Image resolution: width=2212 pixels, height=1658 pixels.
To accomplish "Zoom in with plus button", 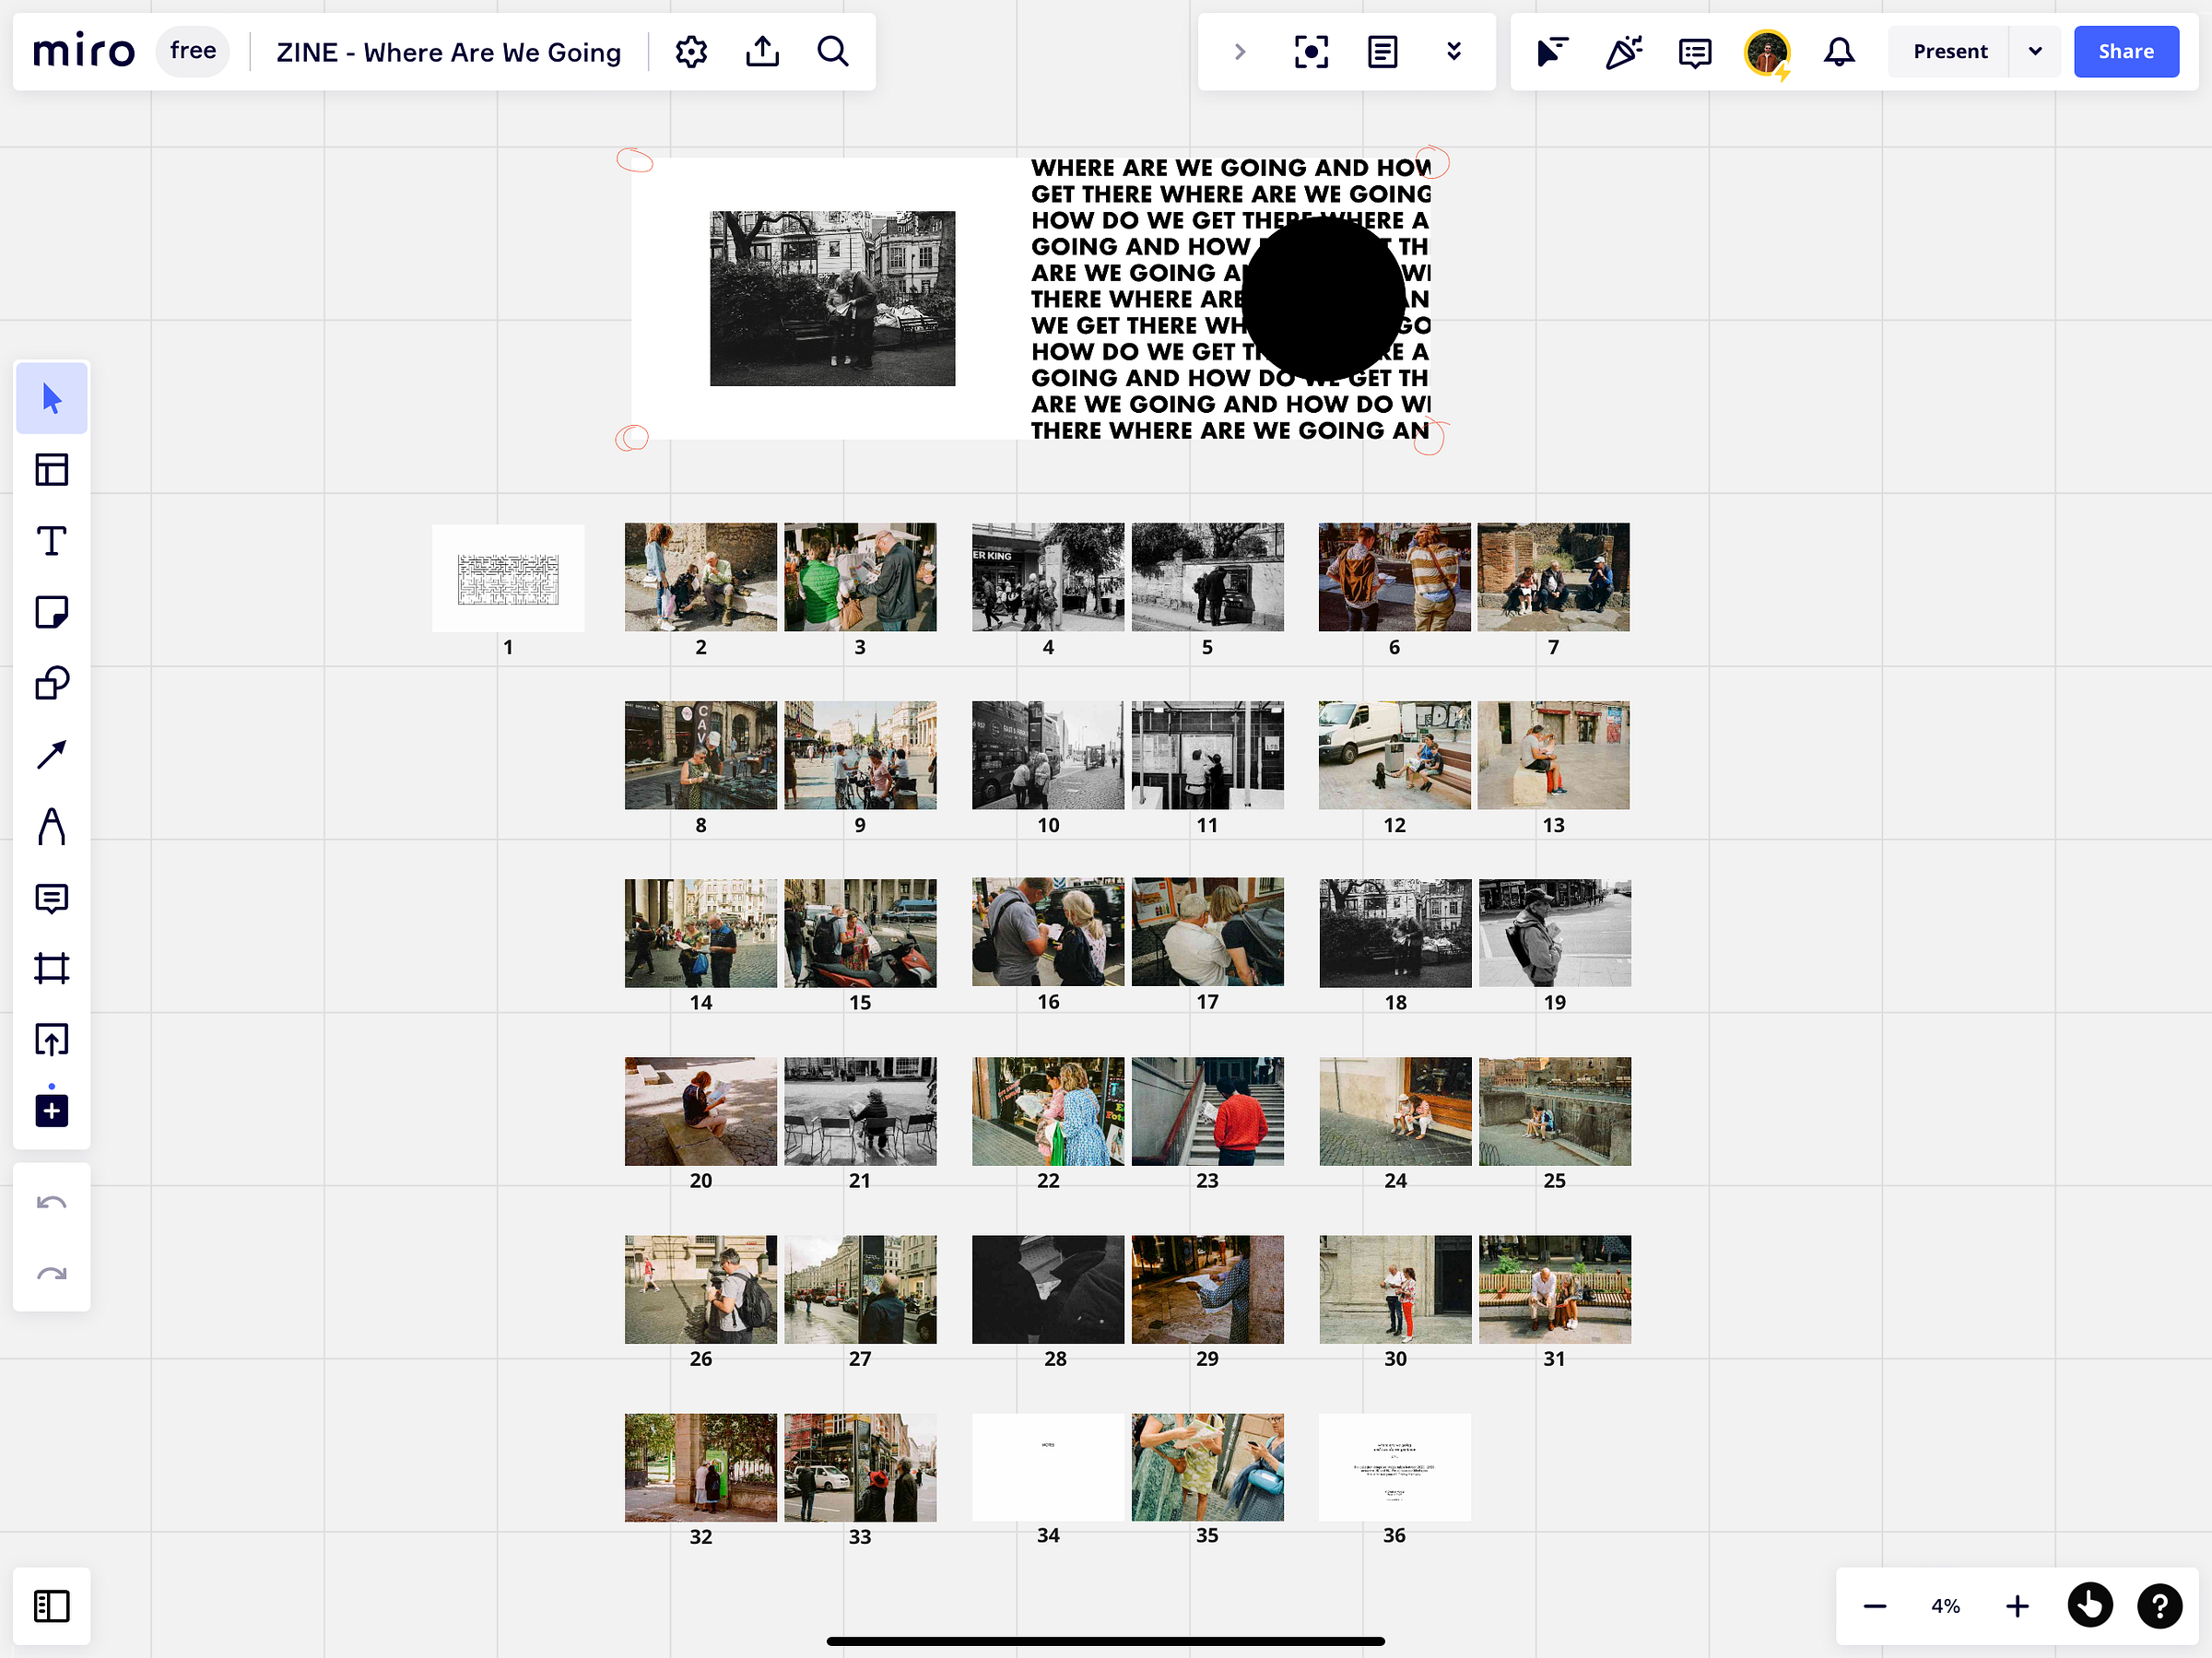I will 2017,1606.
